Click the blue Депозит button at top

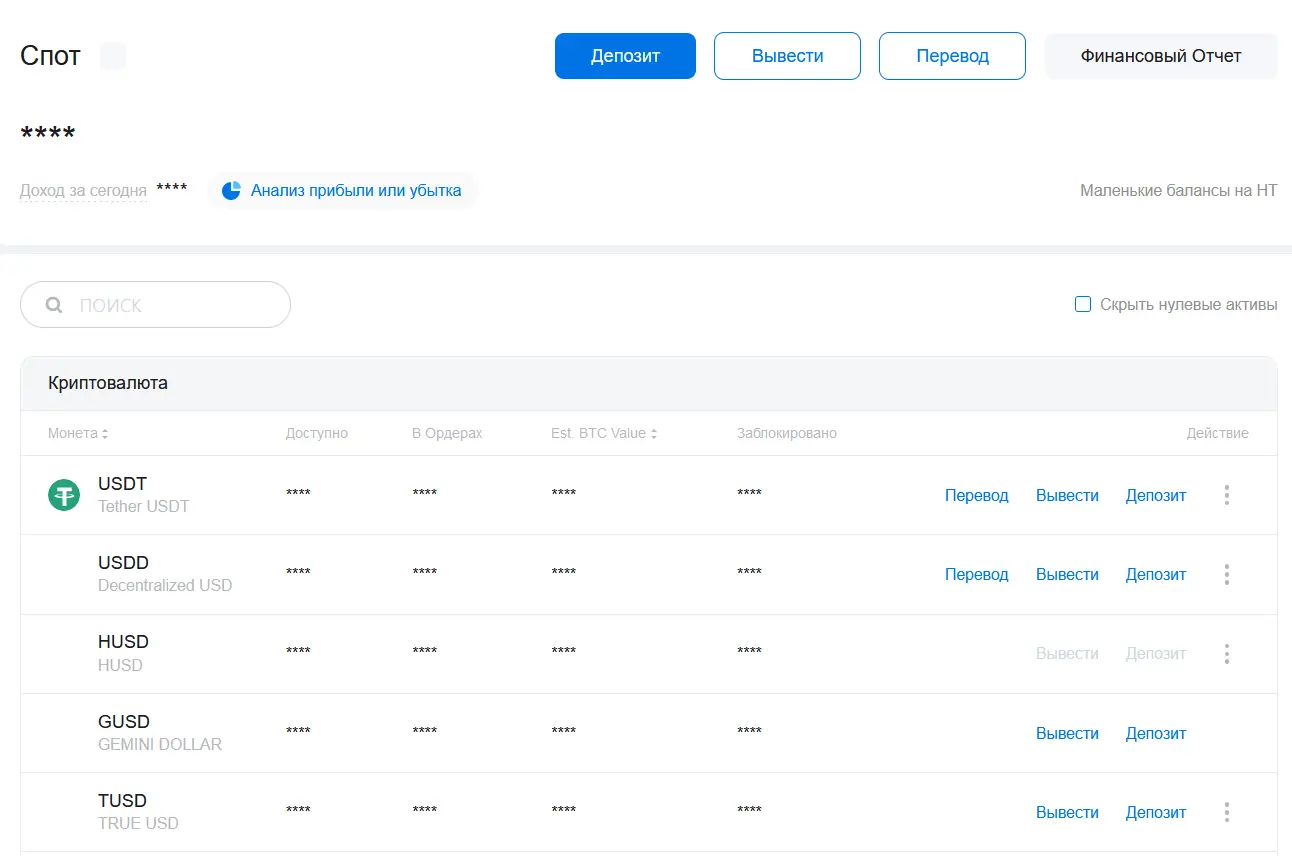pos(625,56)
